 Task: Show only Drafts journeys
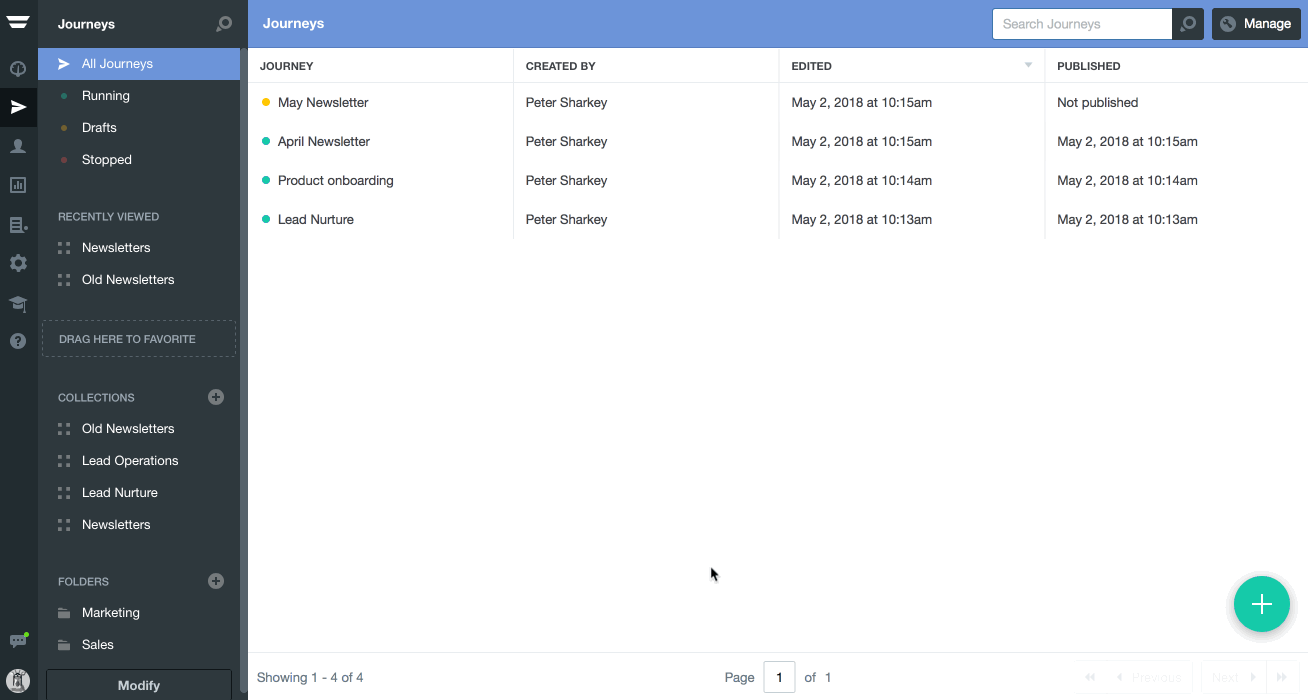(97, 127)
